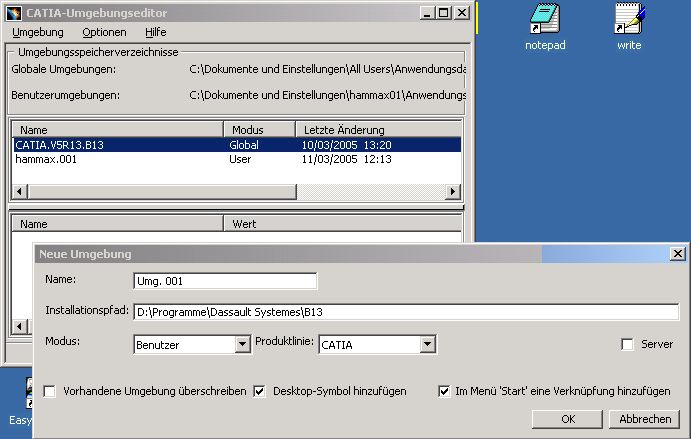Click the Name input field with Umg. 001

pyautogui.click(x=225, y=281)
